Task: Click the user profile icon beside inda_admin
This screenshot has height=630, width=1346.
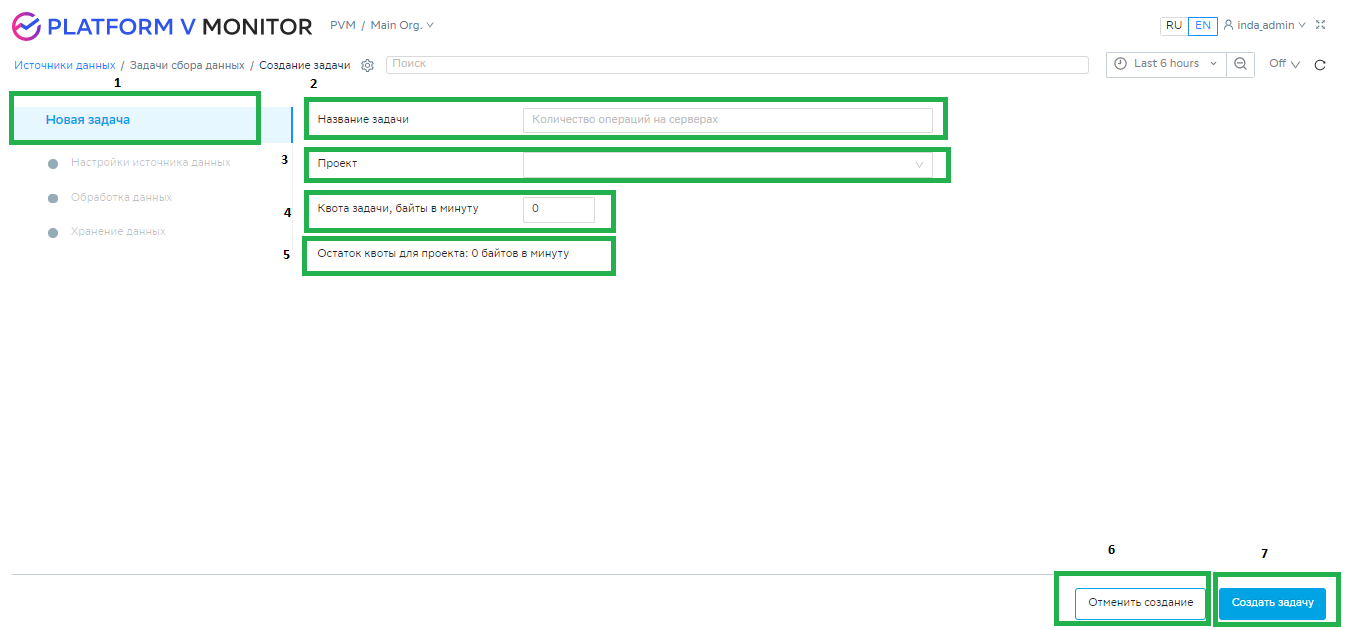Action: coord(1228,25)
